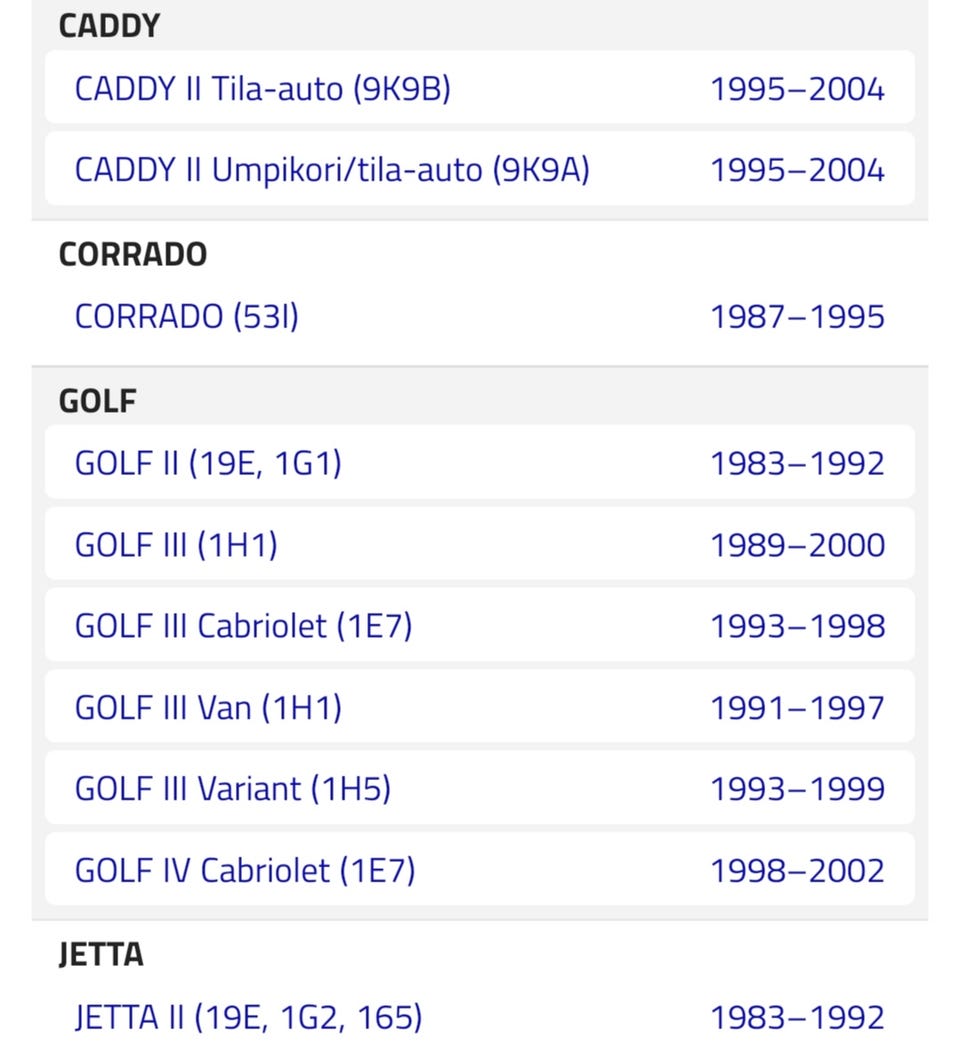Click the 1987–1995 year range

(x=797, y=317)
